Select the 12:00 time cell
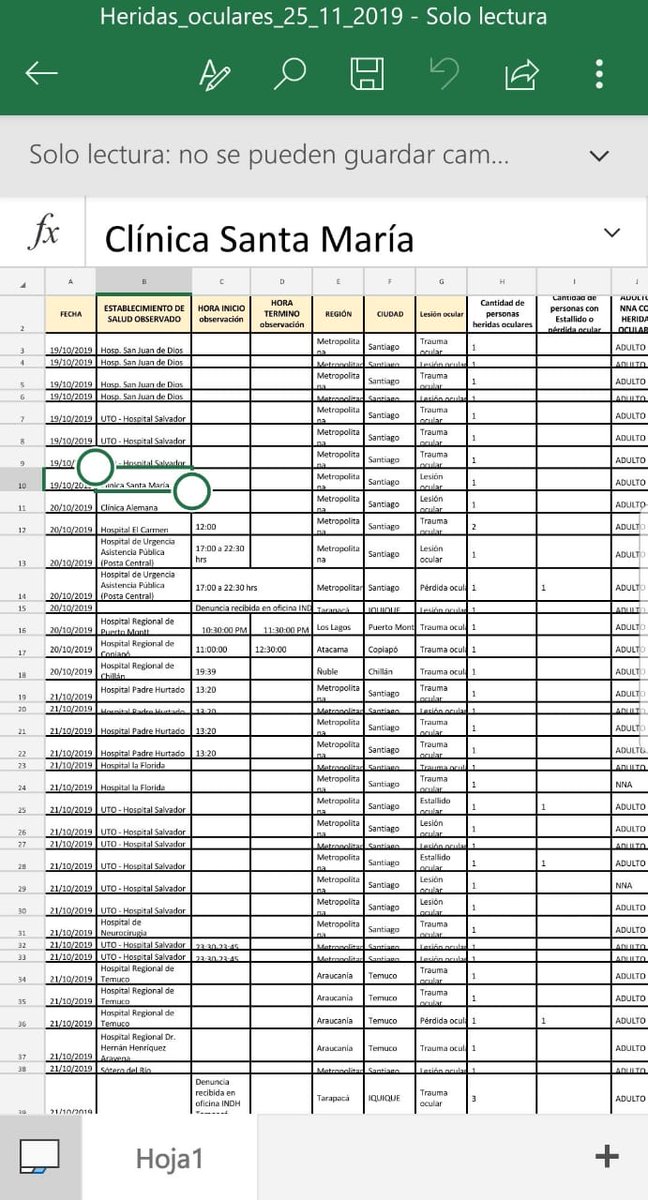Image resolution: width=648 pixels, height=1200 pixels. (221, 525)
